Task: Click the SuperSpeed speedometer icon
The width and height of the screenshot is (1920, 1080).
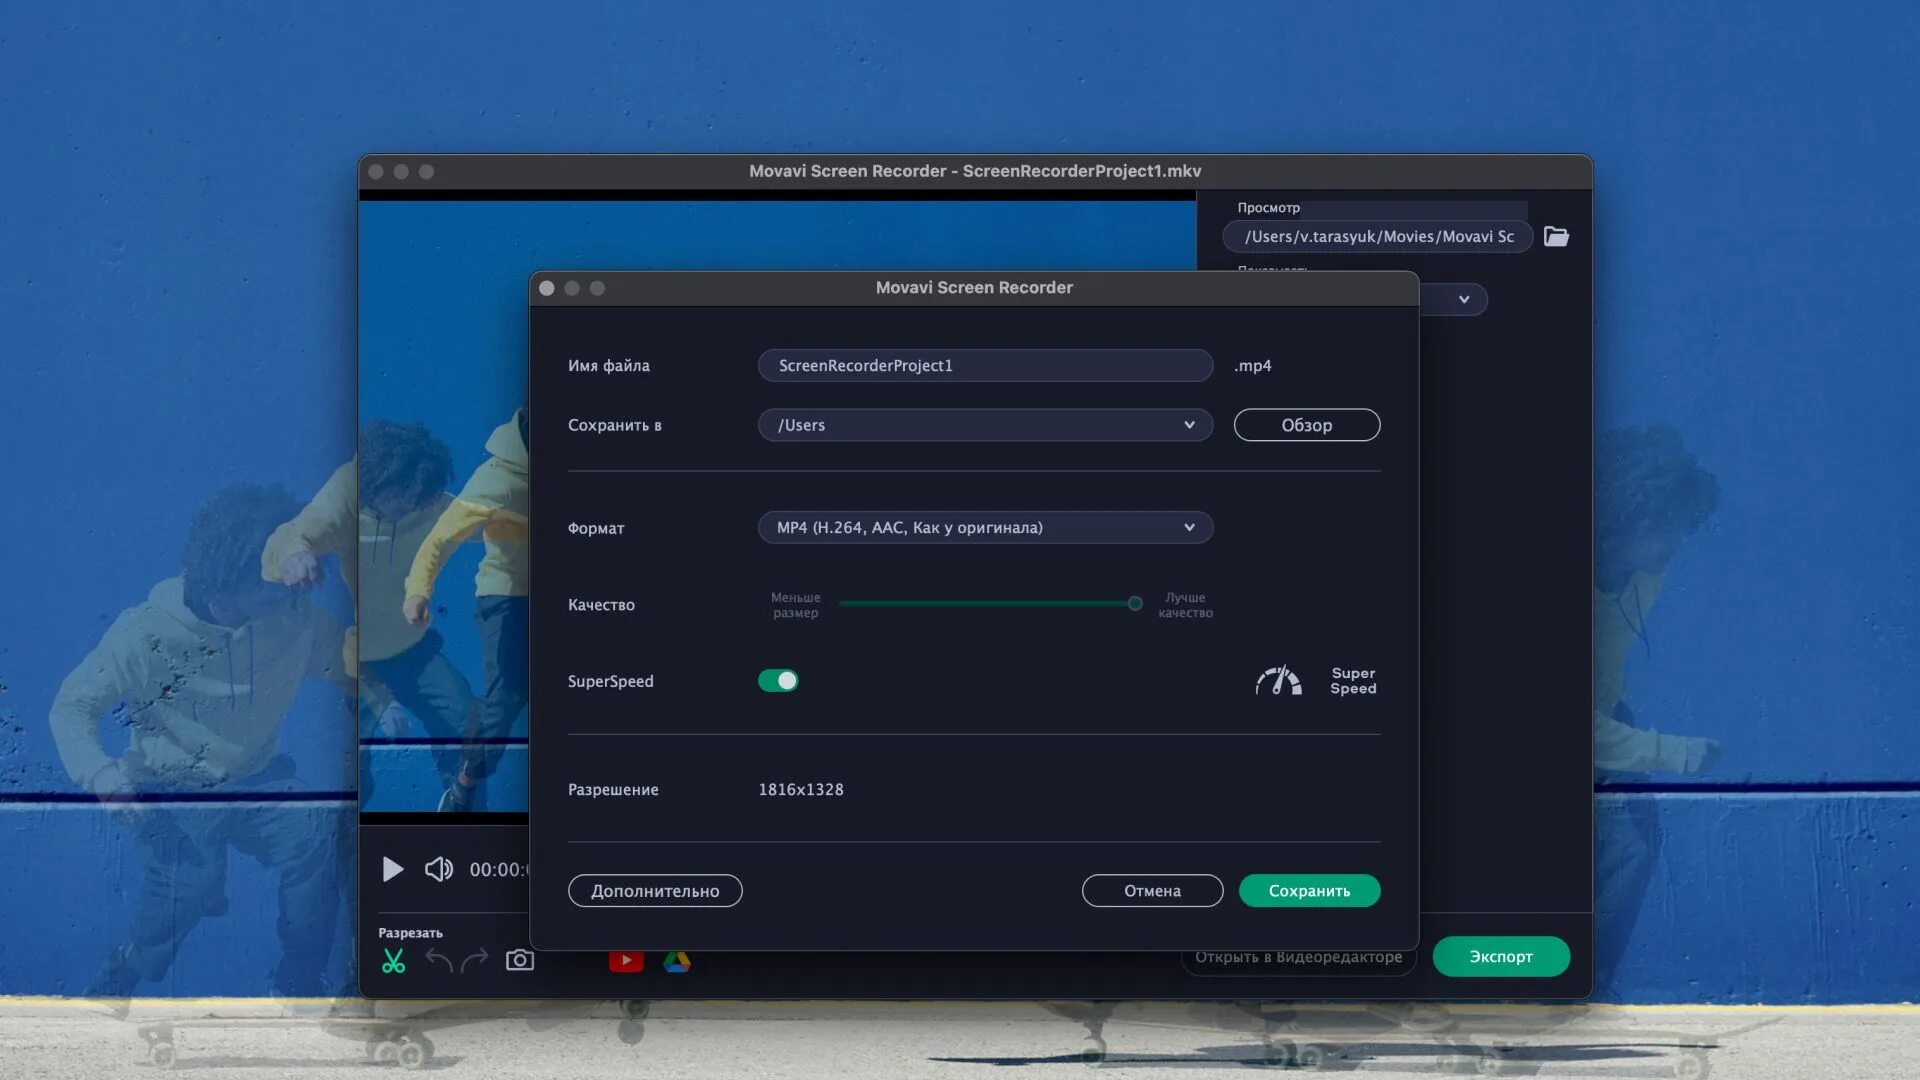Action: (1278, 681)
